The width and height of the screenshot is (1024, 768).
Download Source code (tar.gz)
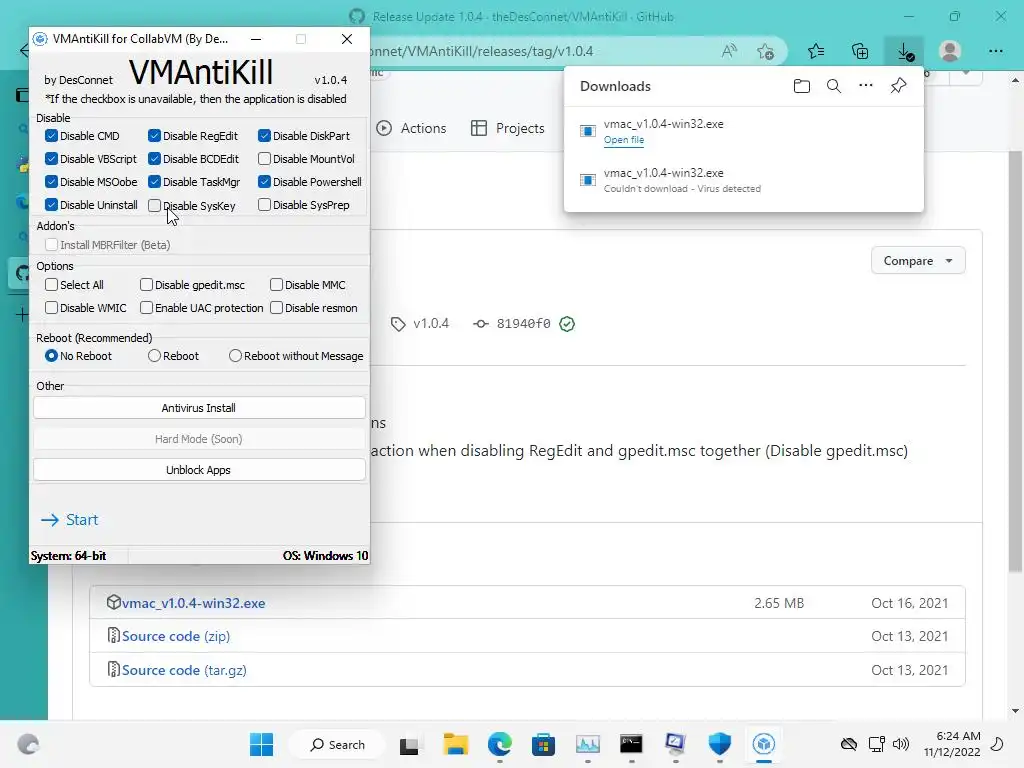184,670
